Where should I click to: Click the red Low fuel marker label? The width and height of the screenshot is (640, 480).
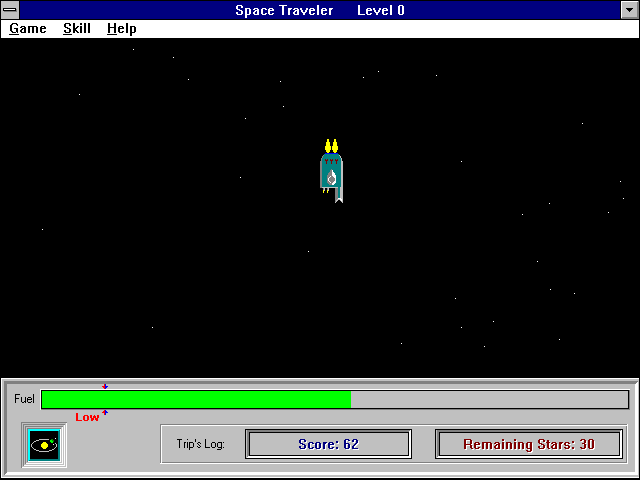click(87, 417)
